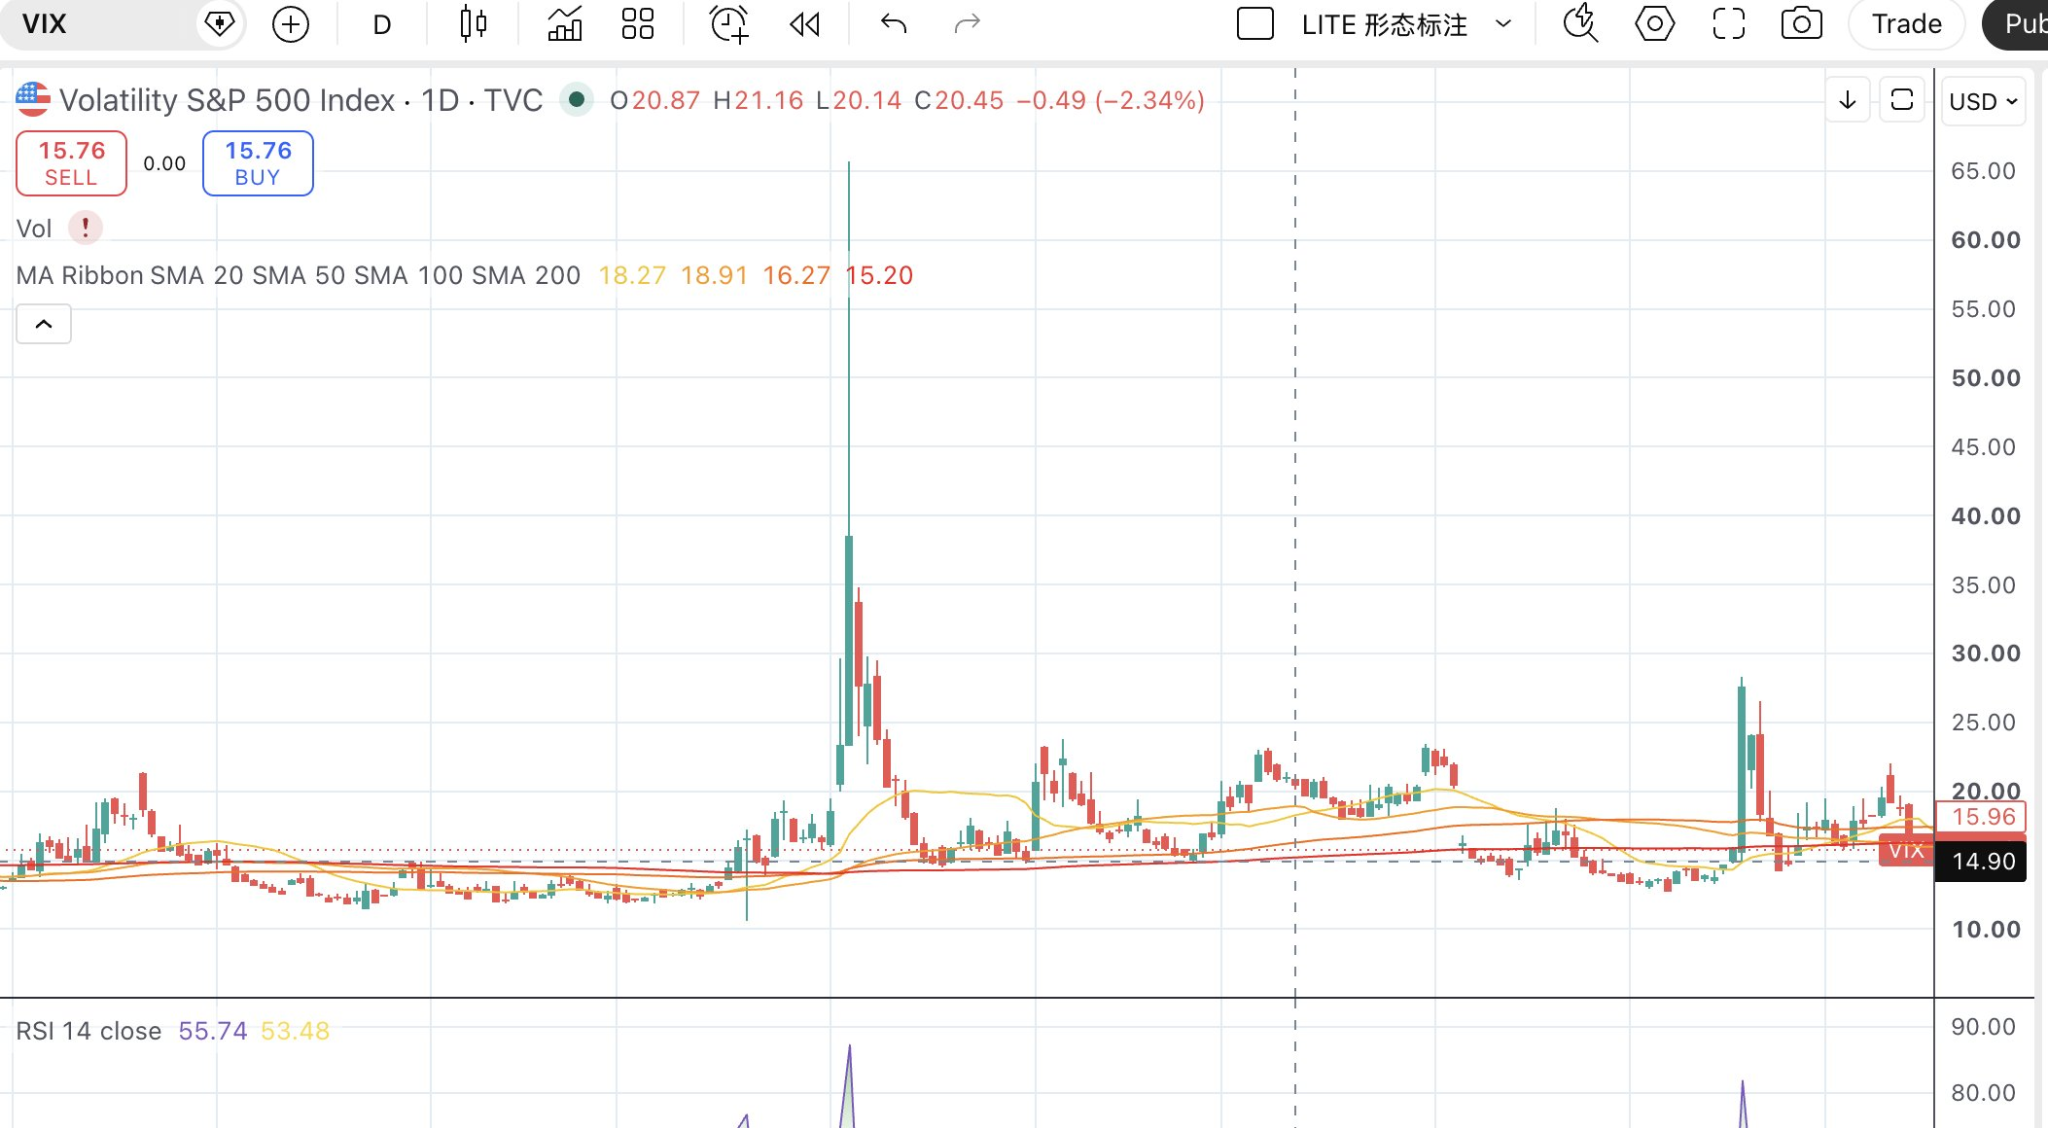
Task: Change the D timeframe interval
Action: 382,24
